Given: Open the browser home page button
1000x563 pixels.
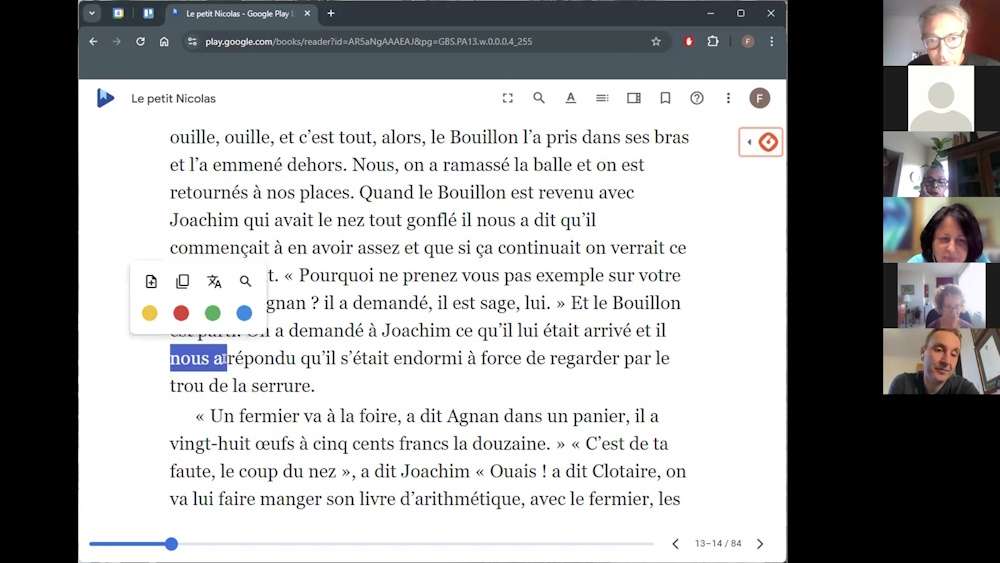Looking at the screenshot, I should (x=164, y=41).
